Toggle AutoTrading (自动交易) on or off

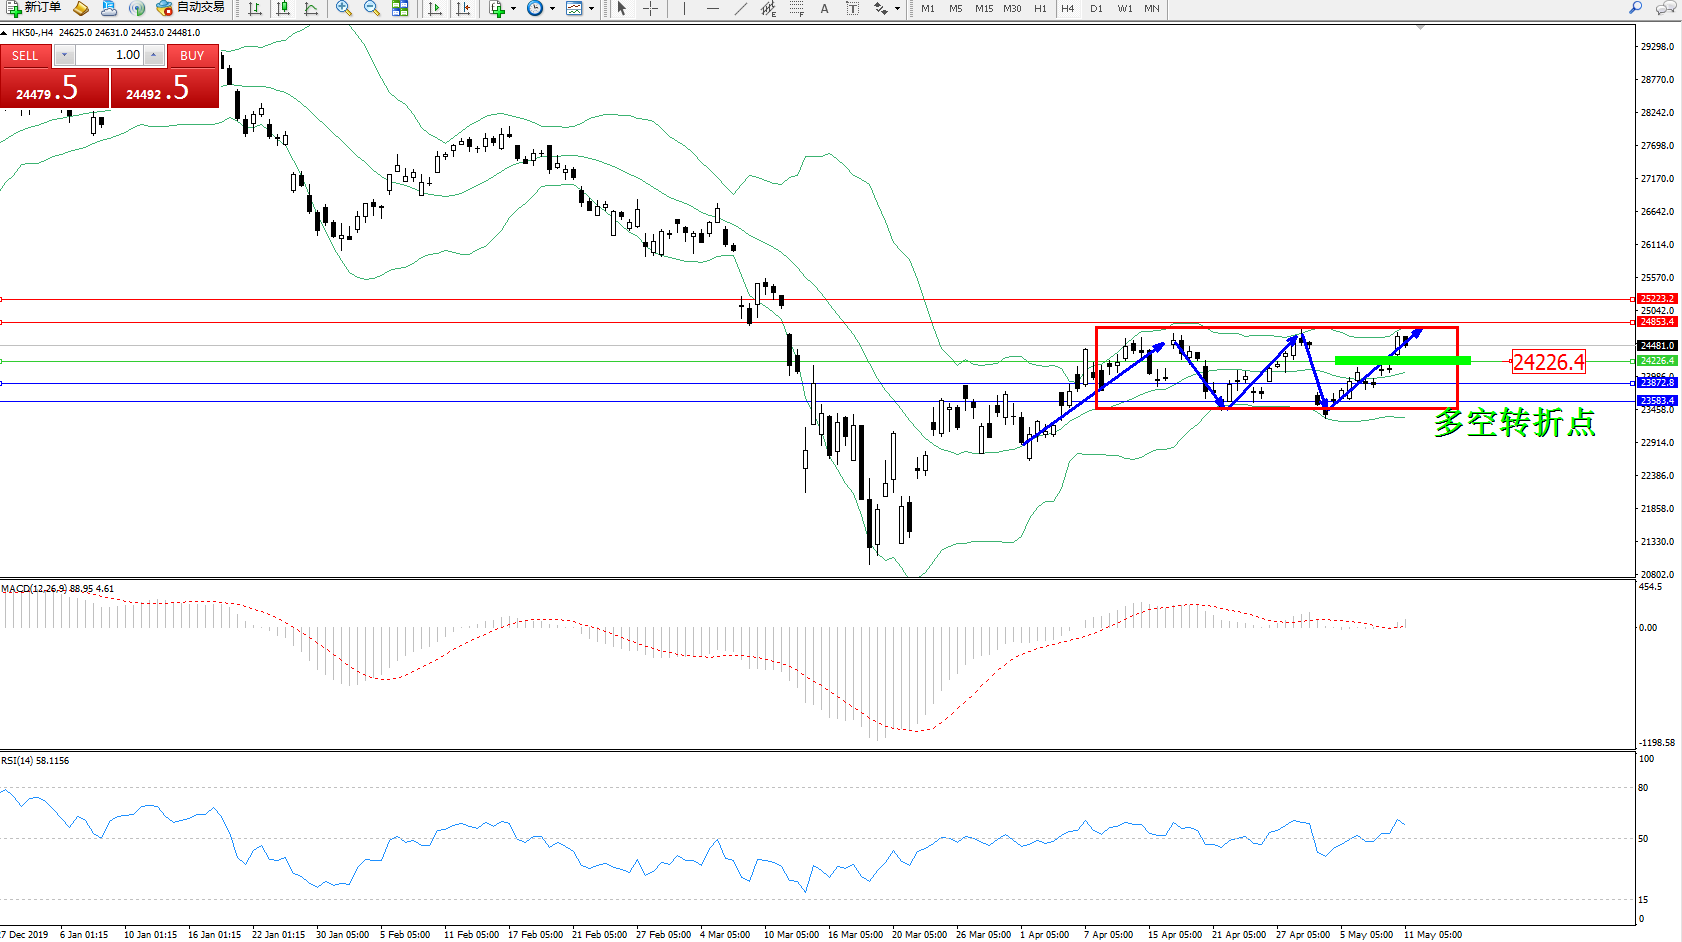(x=191, y=8)
